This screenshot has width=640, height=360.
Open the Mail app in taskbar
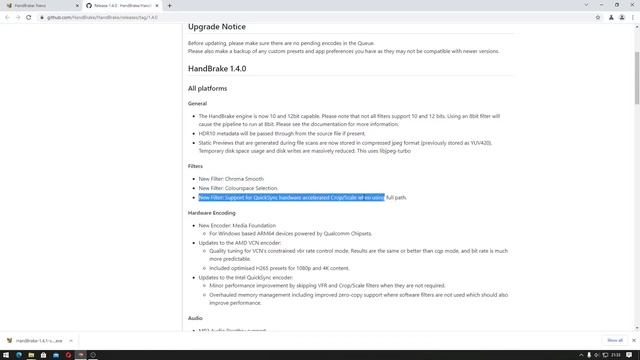click(56, 355)
